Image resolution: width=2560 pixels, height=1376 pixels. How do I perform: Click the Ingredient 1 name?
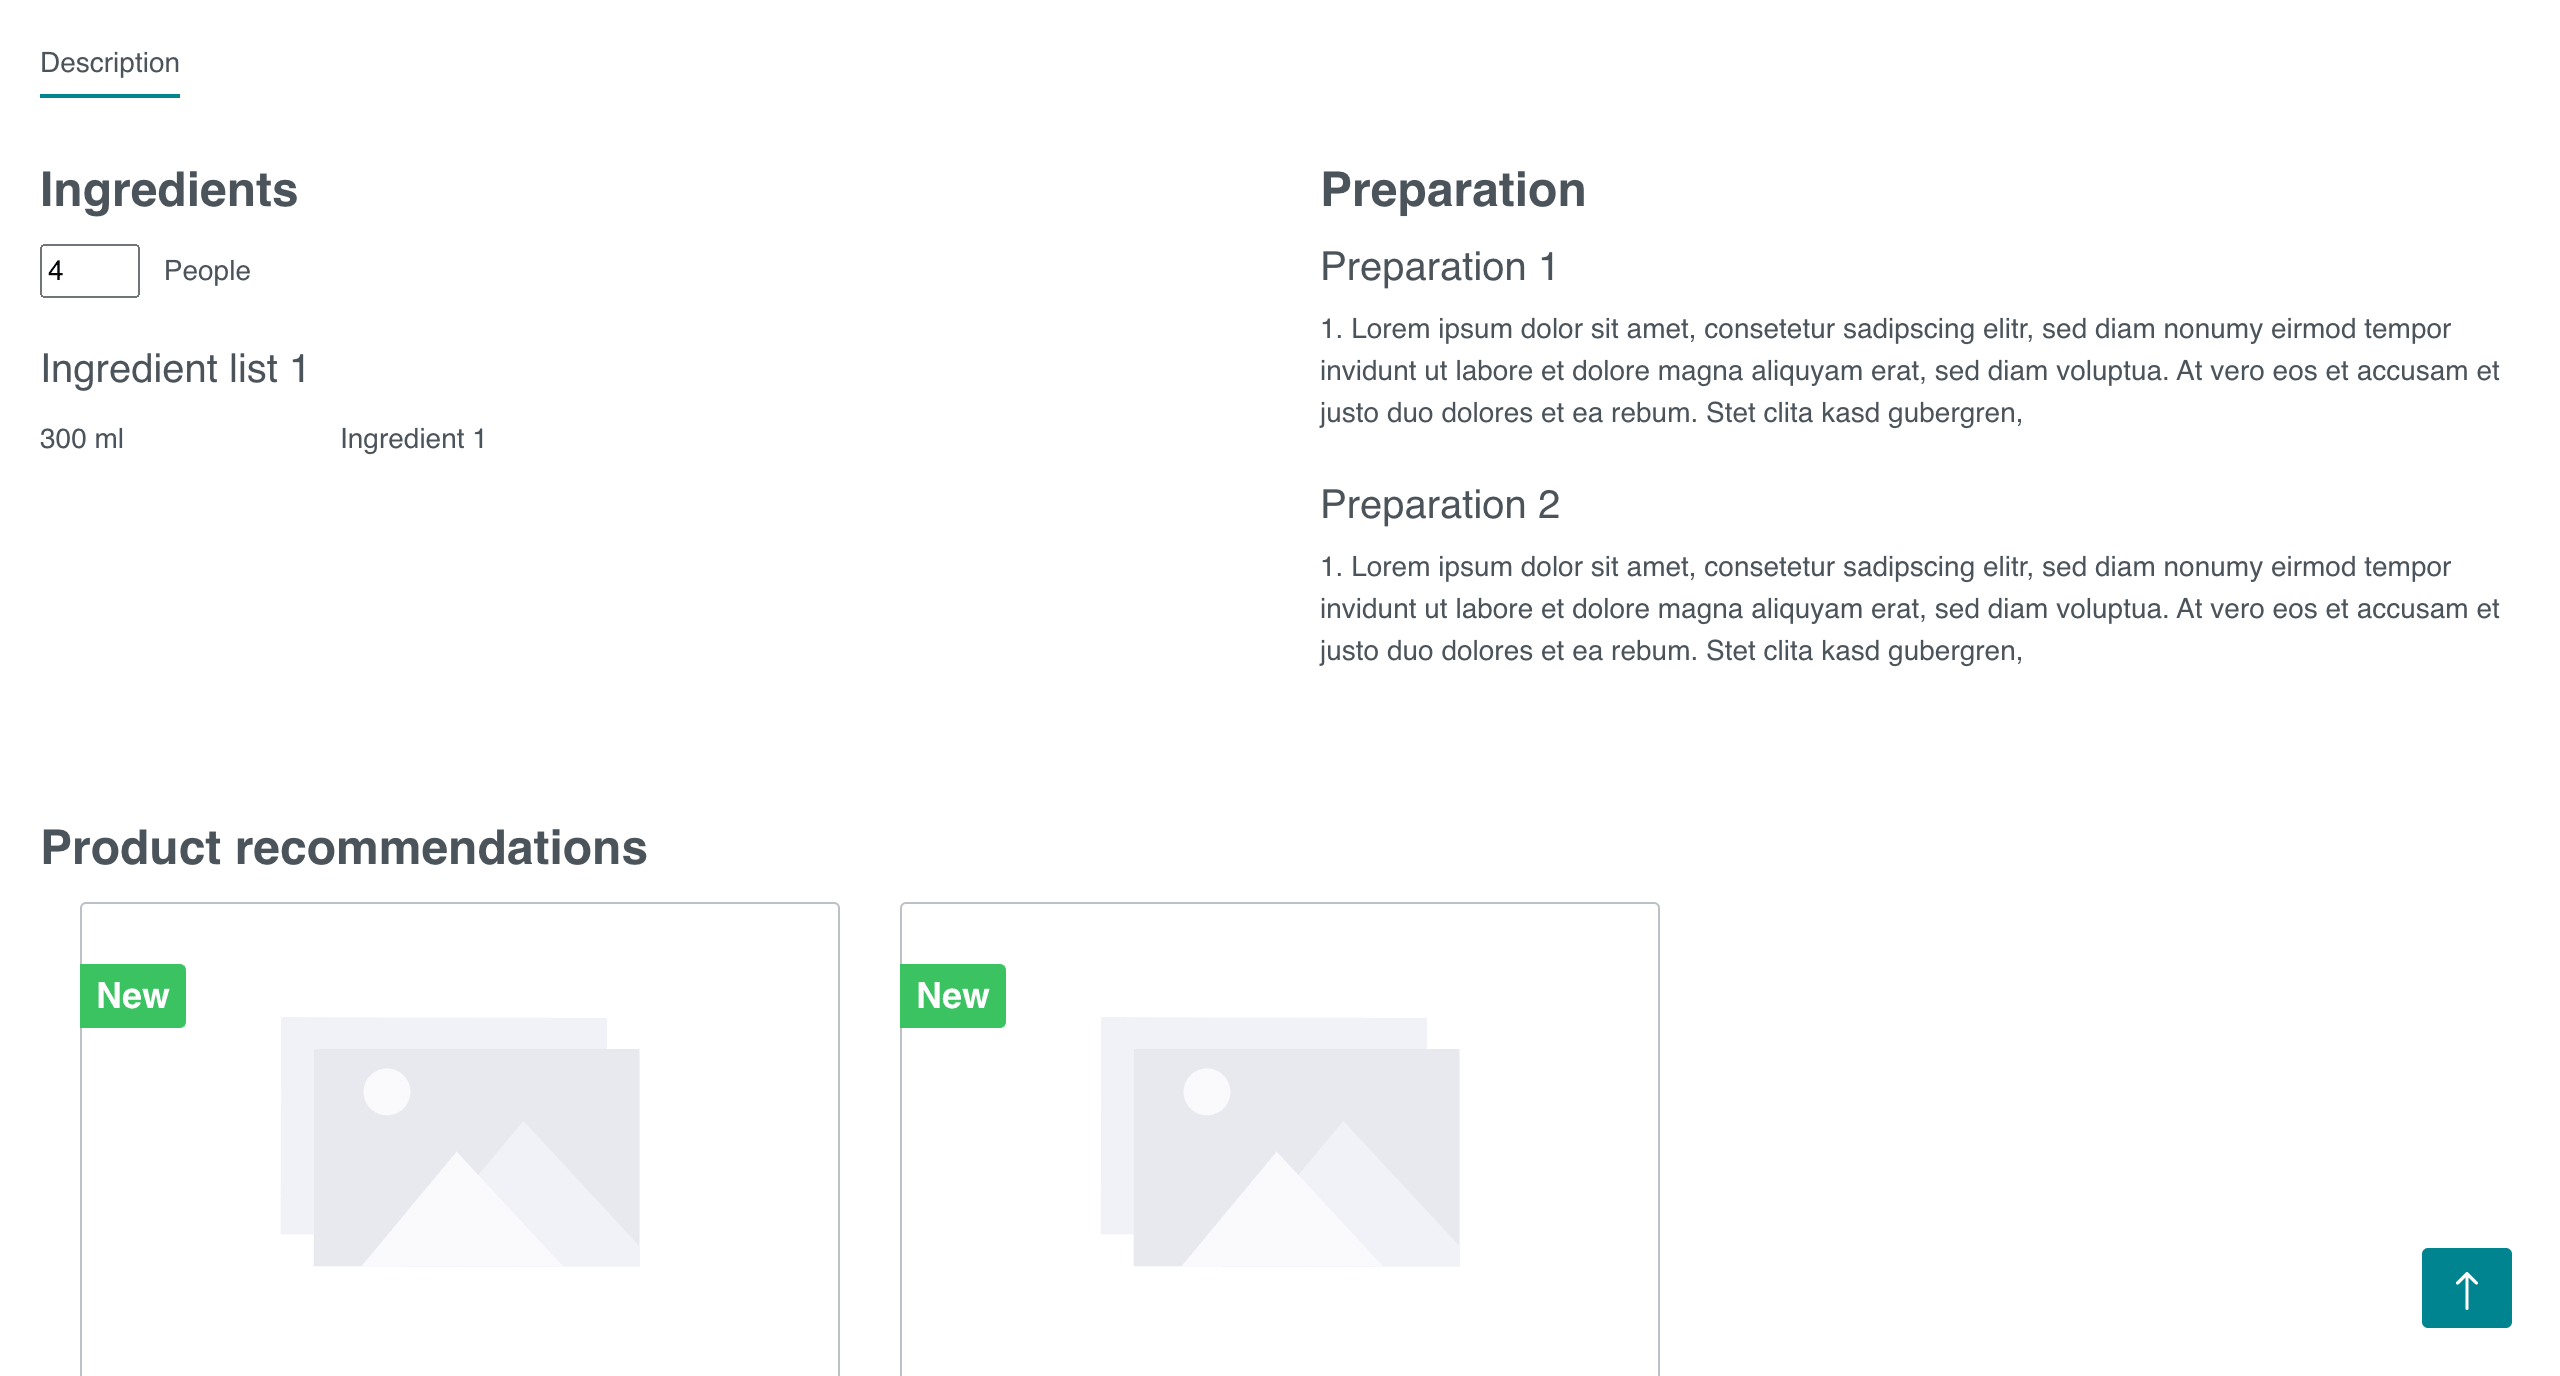pyautogui.click(x=413, y=439)
